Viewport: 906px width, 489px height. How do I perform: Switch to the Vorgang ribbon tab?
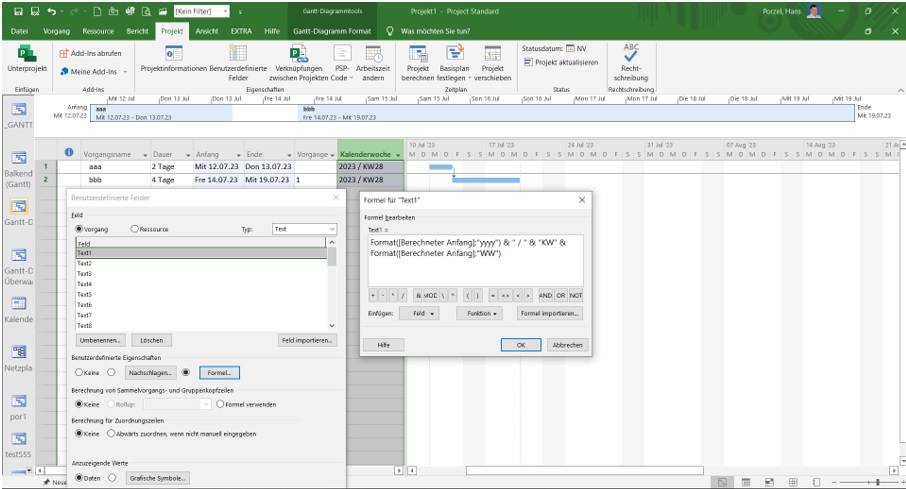(56, 31)
